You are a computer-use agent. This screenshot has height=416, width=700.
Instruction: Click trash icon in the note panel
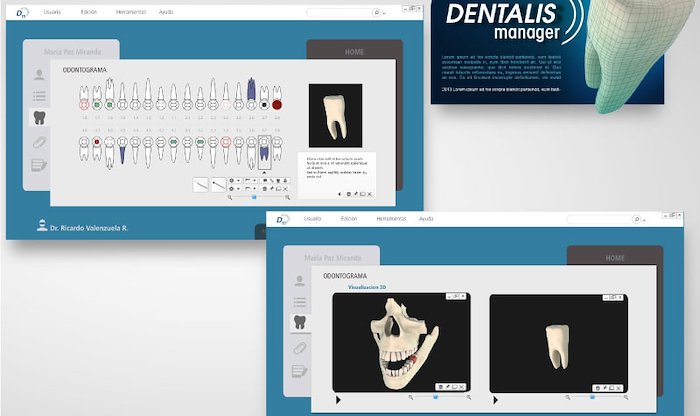pos(349,194)
